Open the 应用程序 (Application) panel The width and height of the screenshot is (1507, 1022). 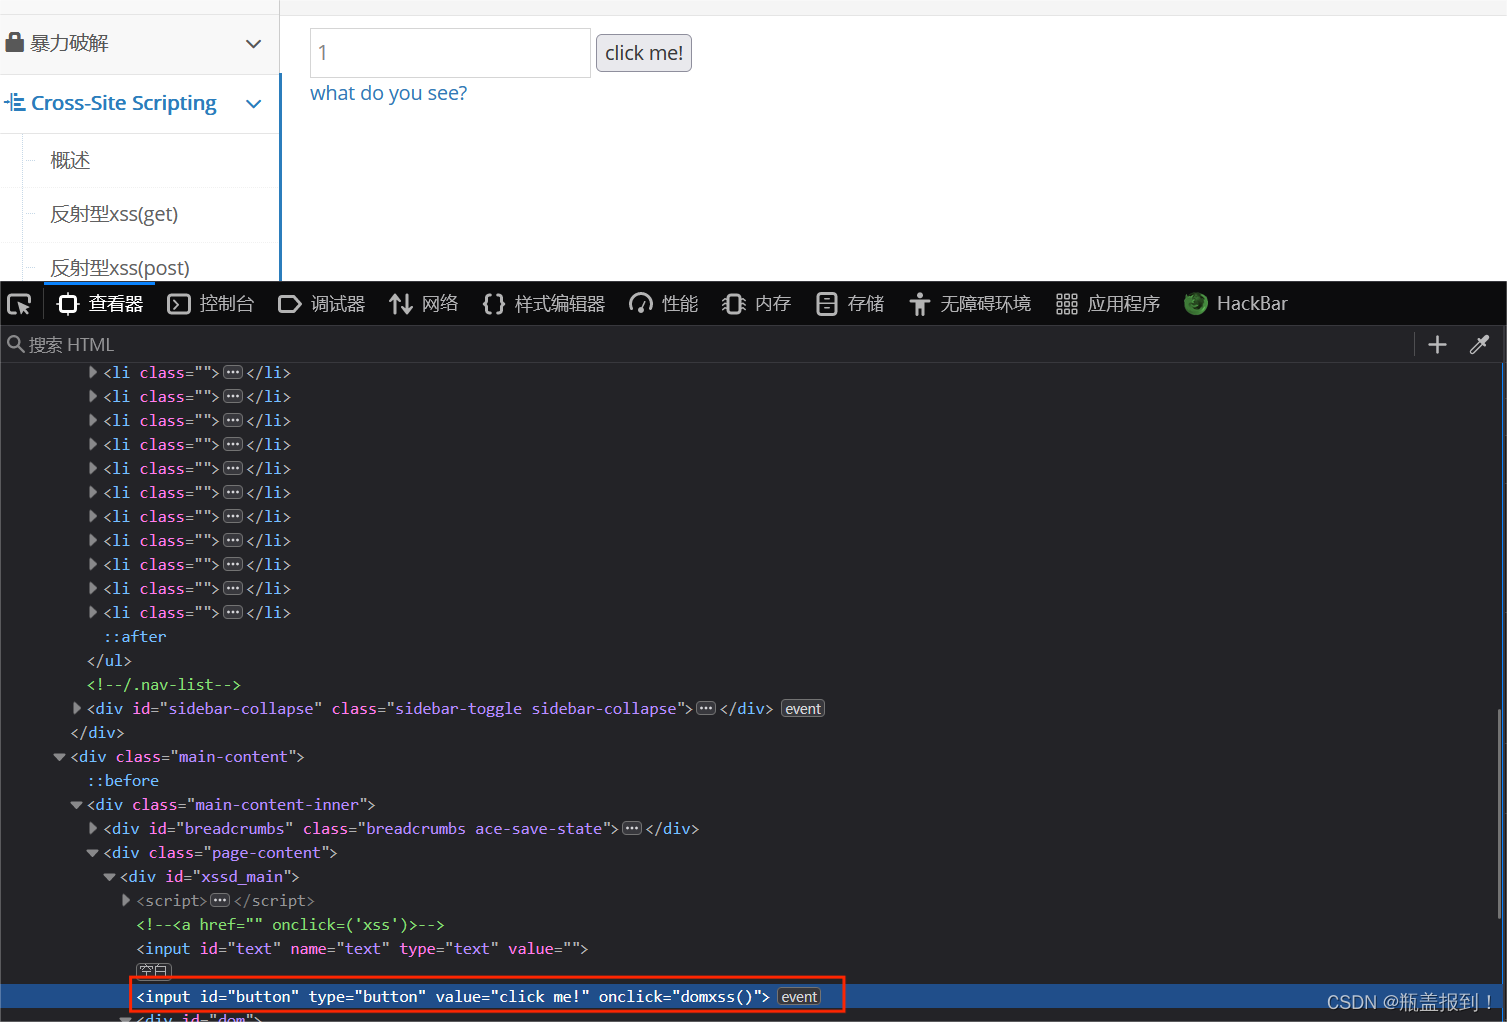coord(1107,303)
